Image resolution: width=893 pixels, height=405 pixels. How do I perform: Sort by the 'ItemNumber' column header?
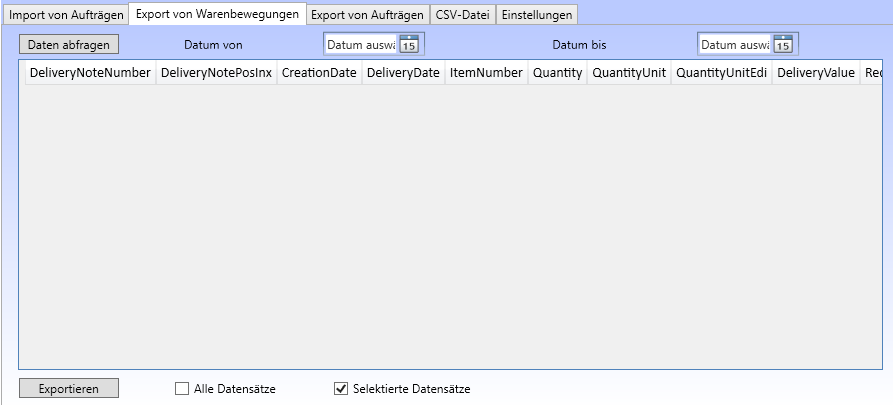486,73
